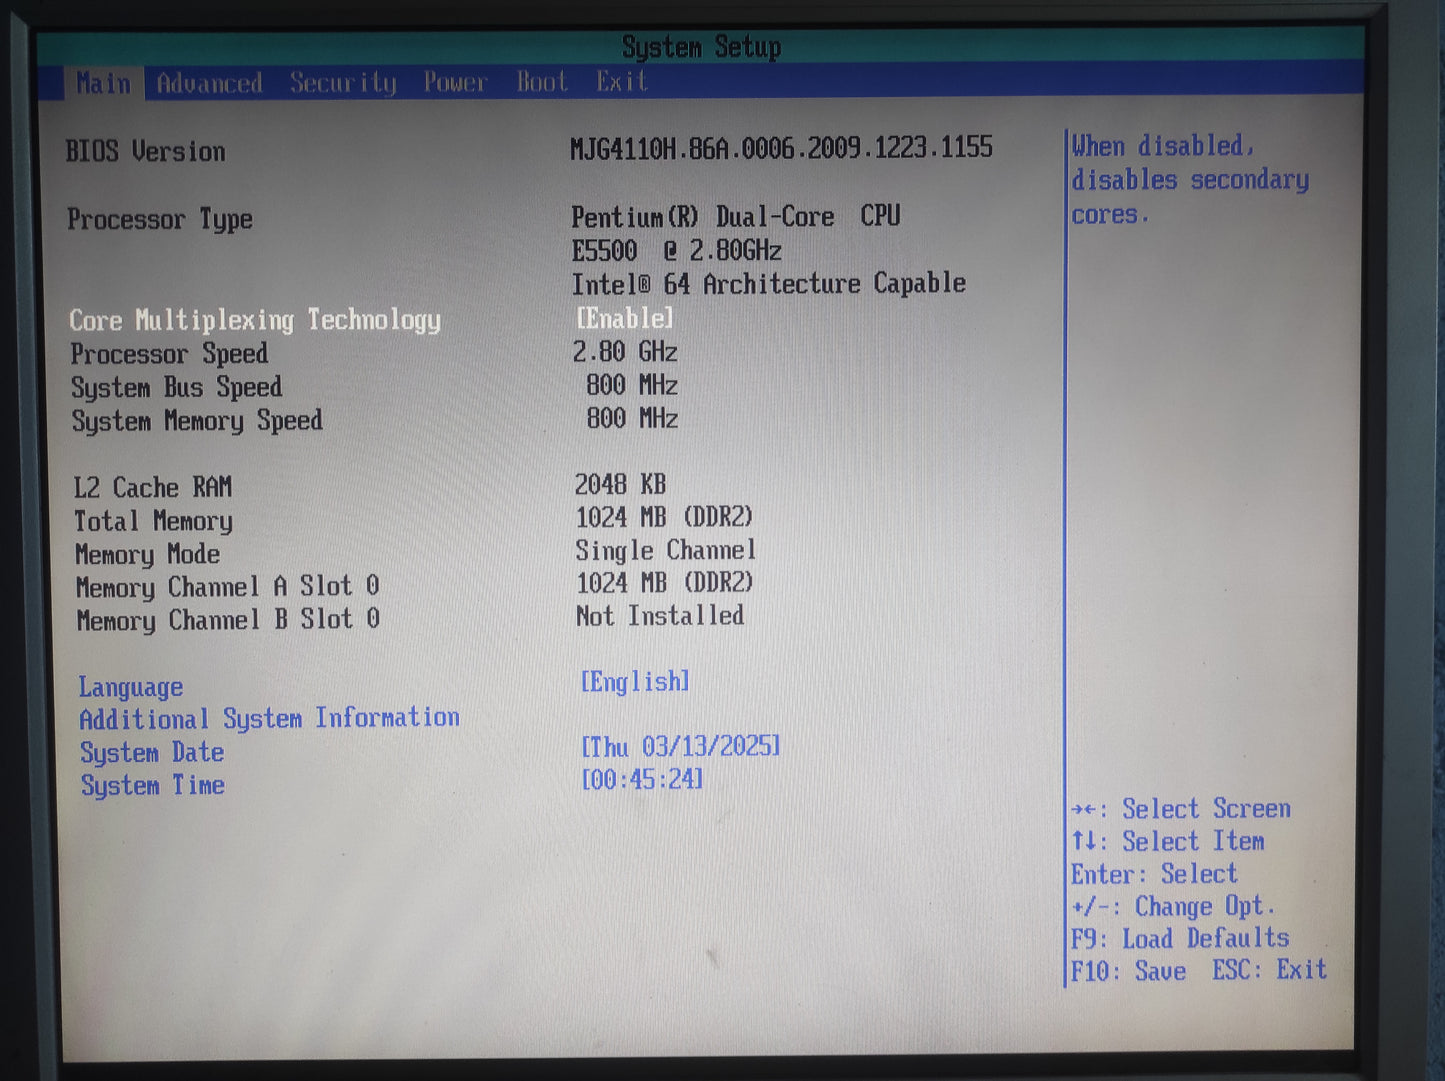Select the Core Multiplexing Technology label

pyautogui.click(x=255, y=320)
